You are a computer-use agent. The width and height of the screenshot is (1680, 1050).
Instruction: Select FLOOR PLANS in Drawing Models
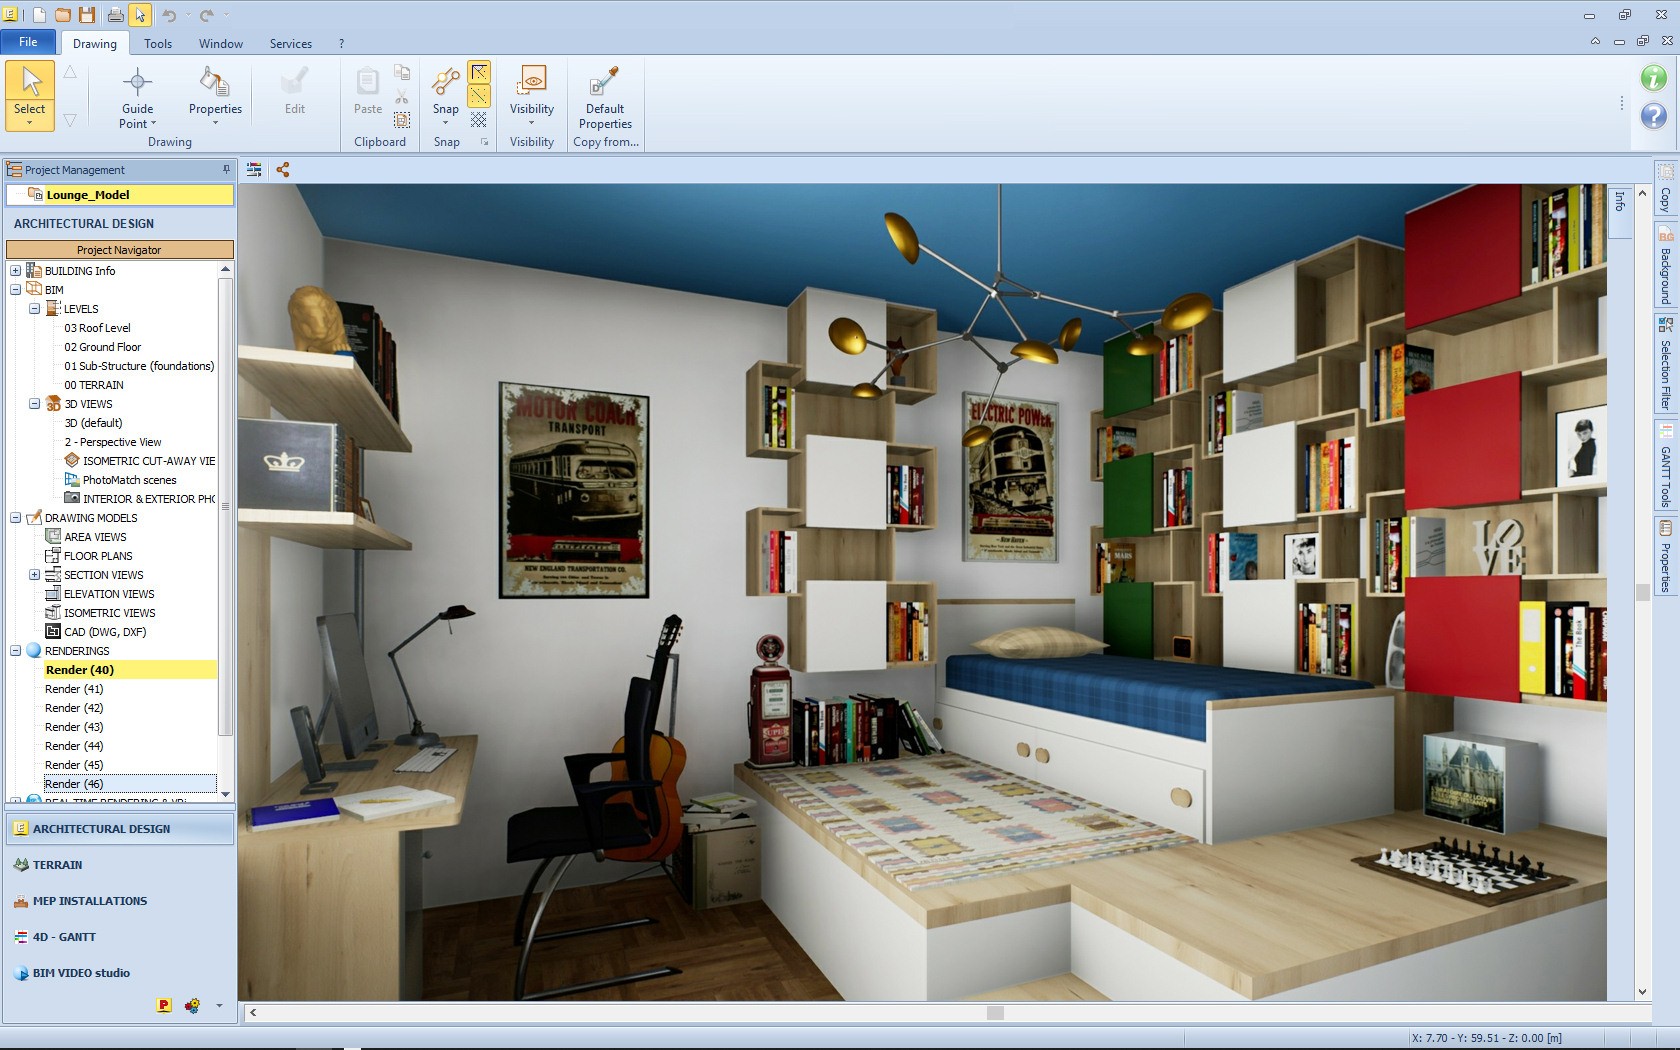[x=98, y=556]
